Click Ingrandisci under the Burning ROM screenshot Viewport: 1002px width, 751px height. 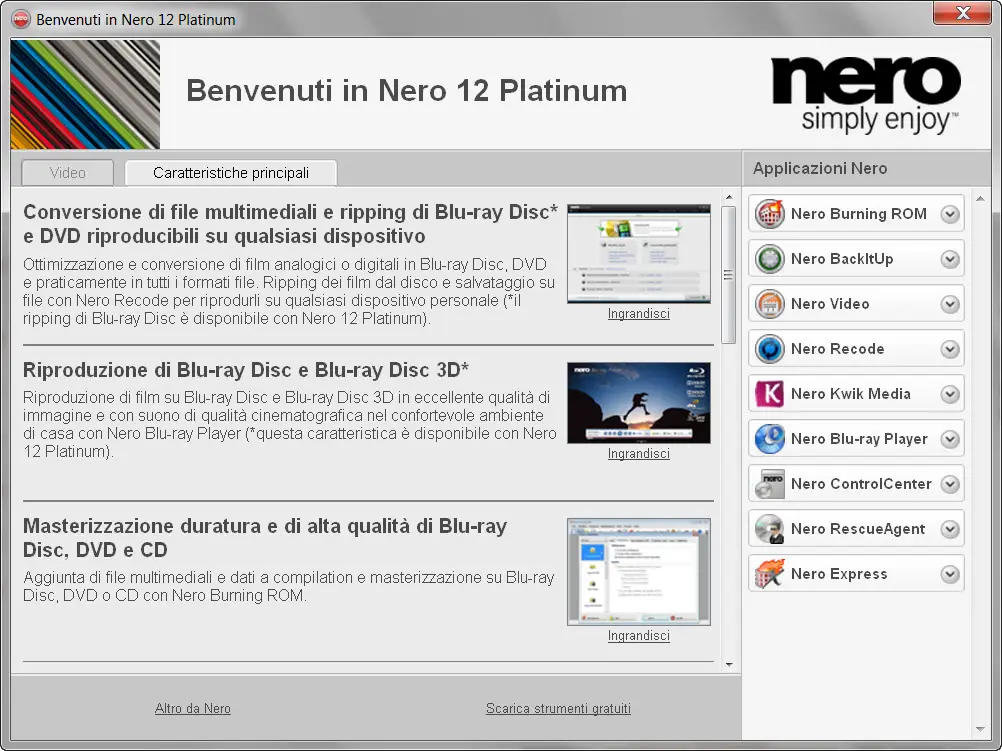coord(638,636)
